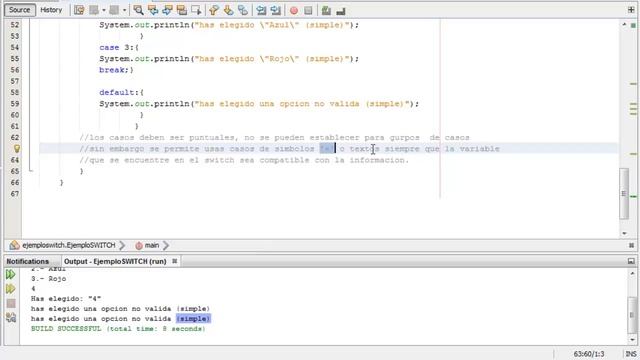This screenshot has width=640, height=360.
Task: Open the Back history dropdown arrow
Action: (104, 10)
